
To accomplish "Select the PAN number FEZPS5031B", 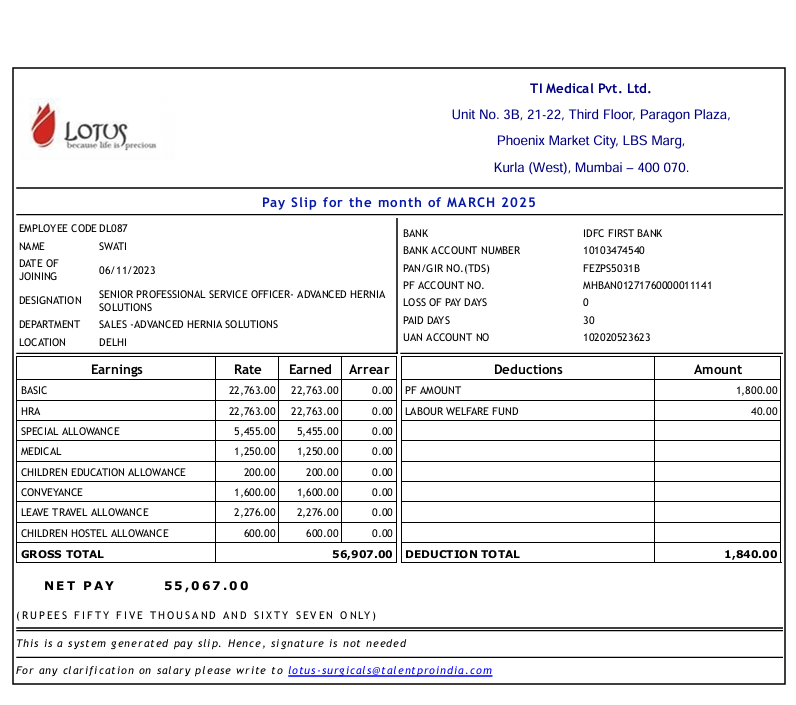I will pos(611,268).
